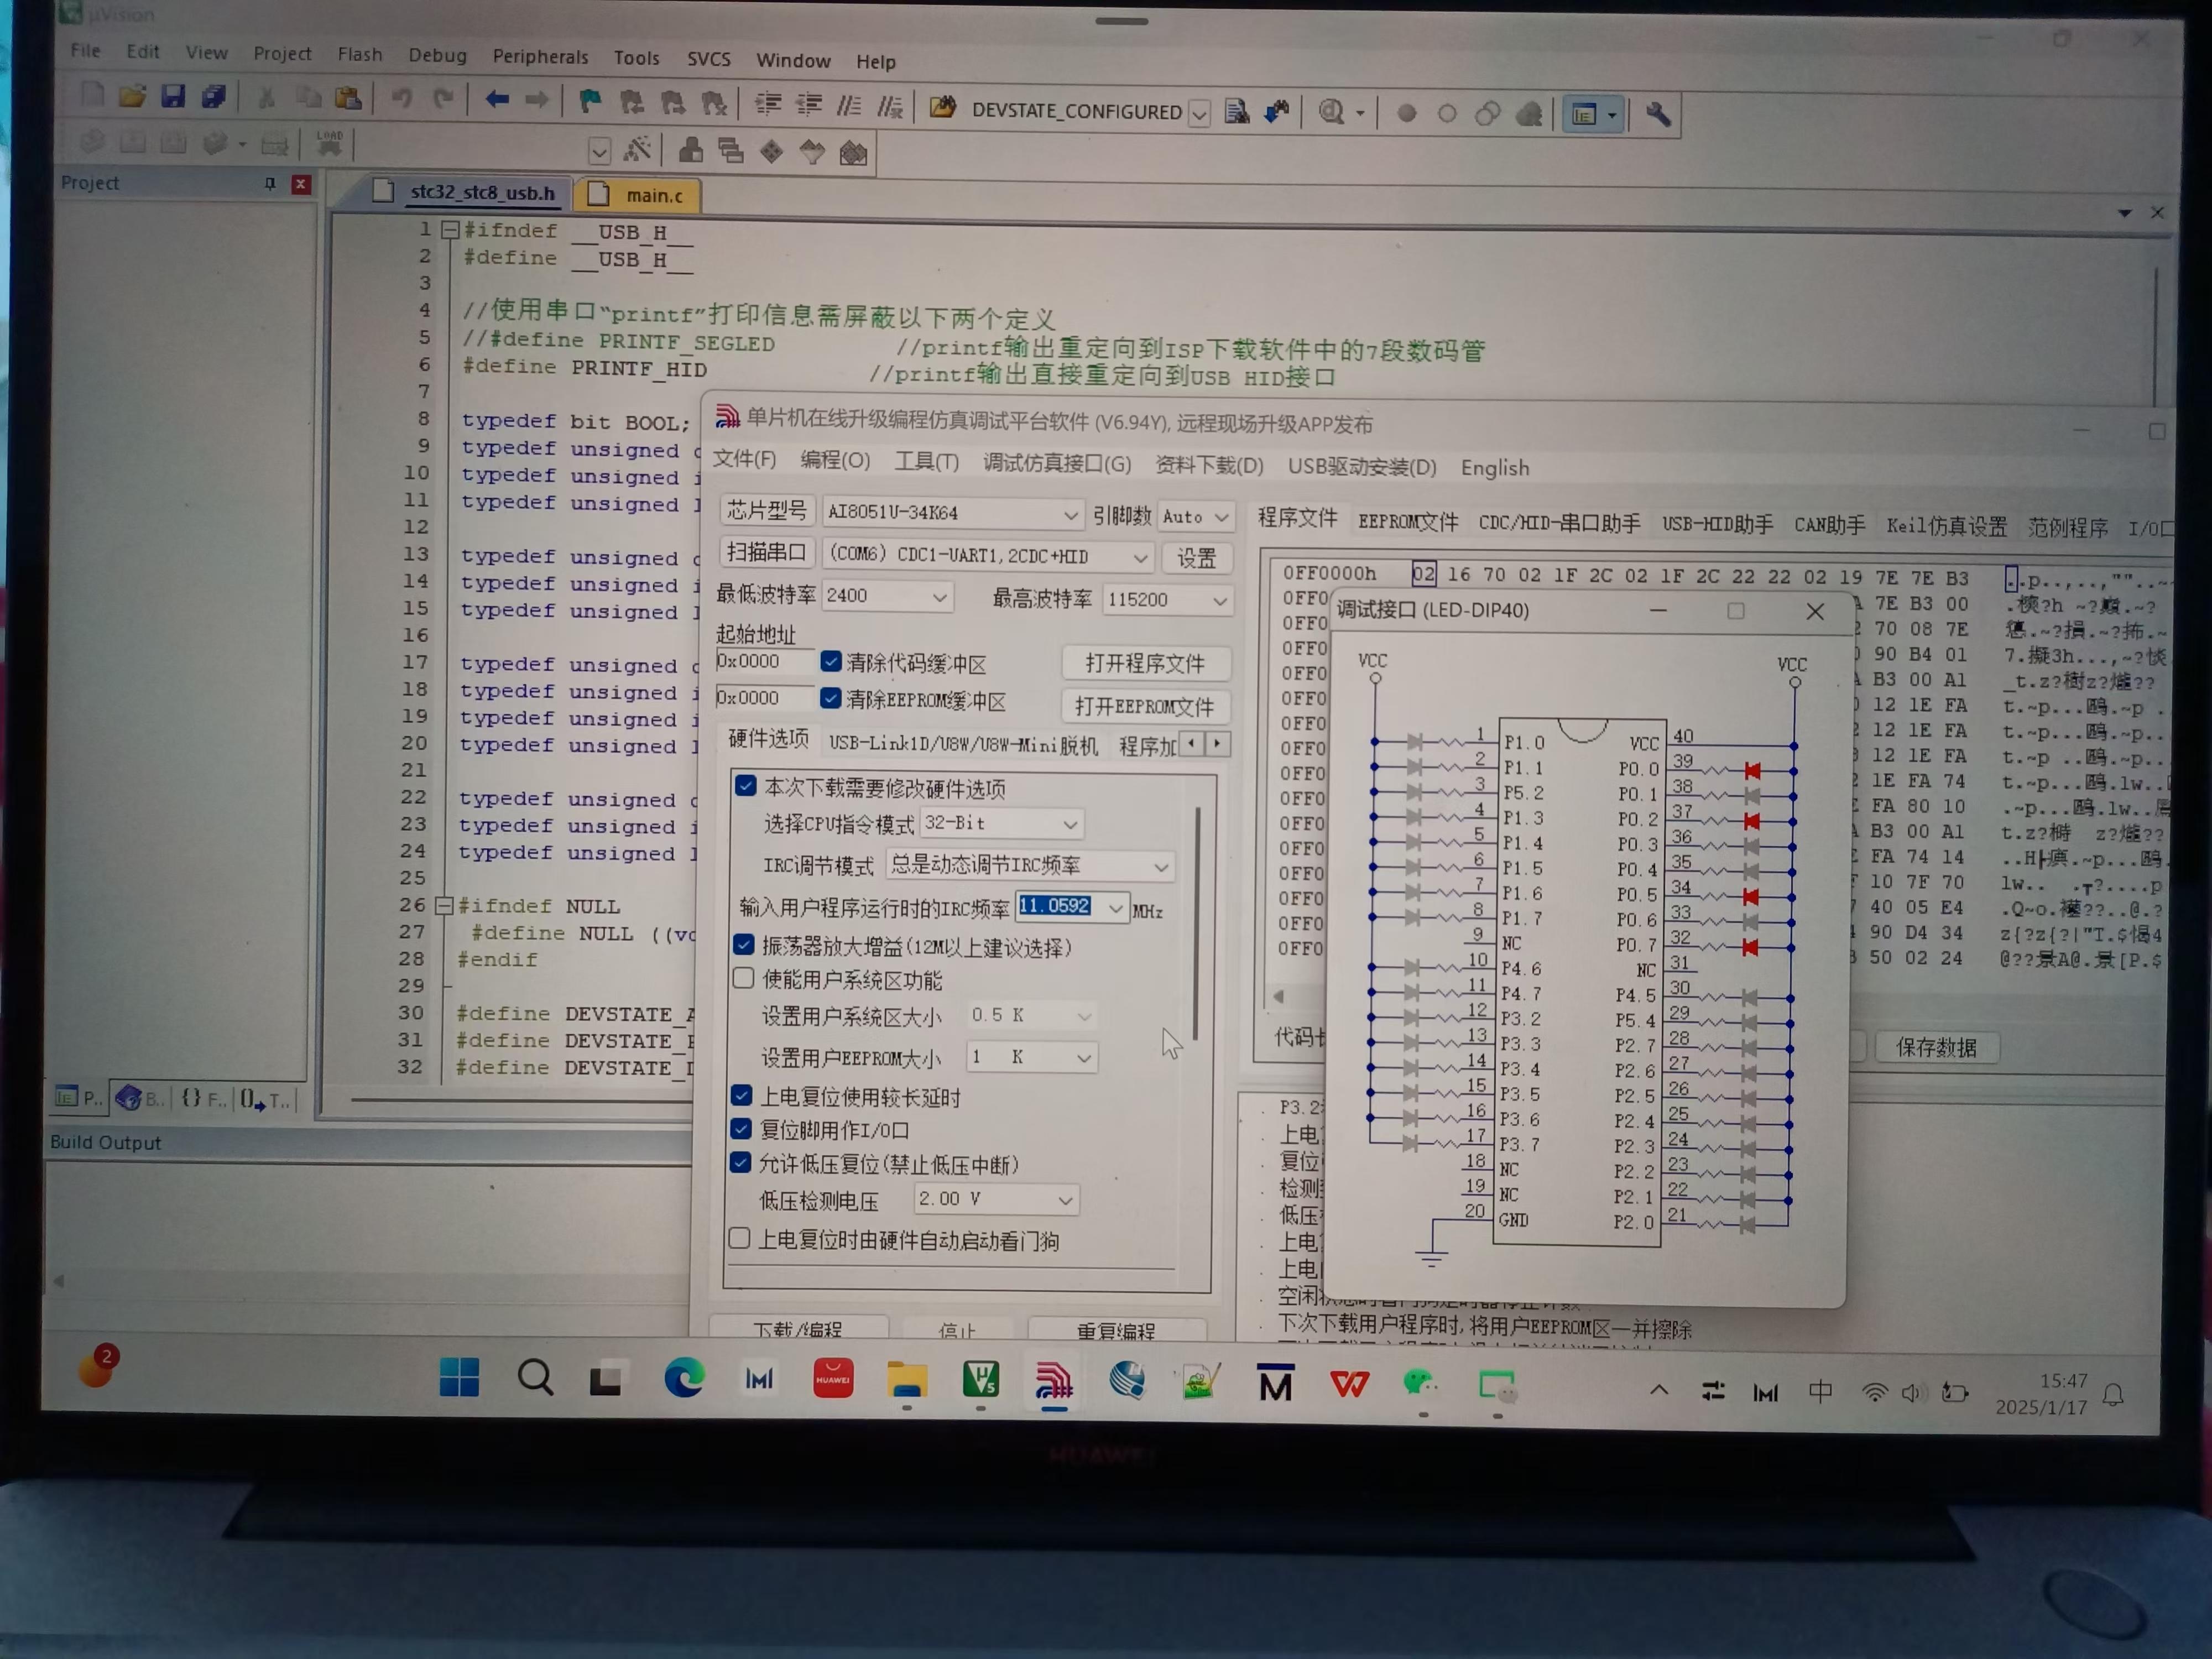Pin the Project panel with pushpin icon
This screenshot has width=2212, height=1659.
click(270, 183)
